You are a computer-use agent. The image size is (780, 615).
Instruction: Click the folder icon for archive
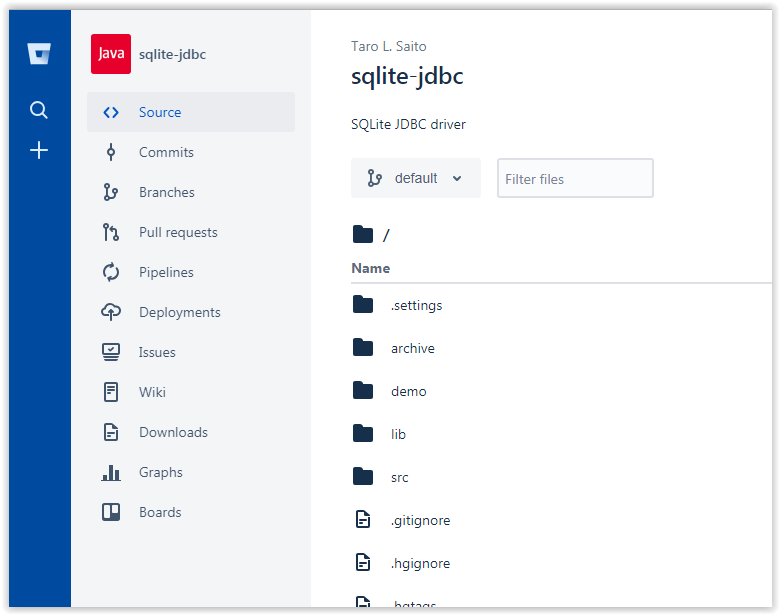363,347
